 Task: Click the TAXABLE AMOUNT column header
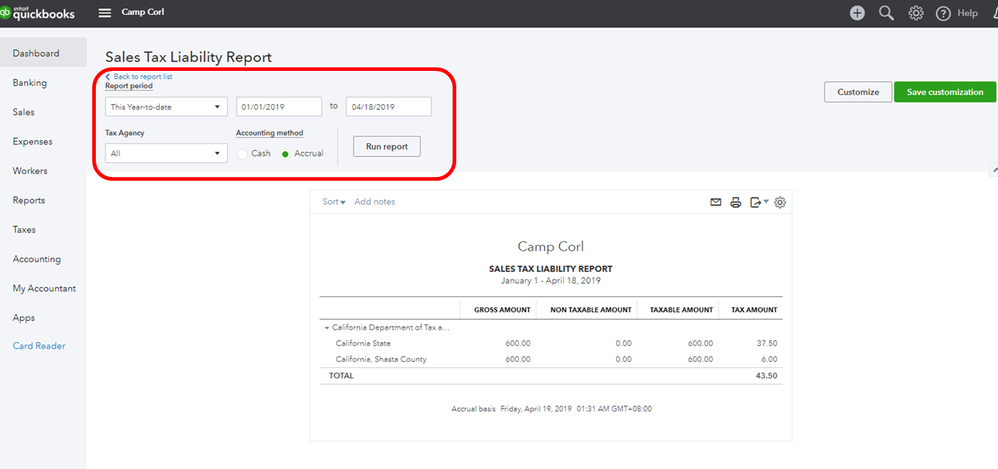681,310
